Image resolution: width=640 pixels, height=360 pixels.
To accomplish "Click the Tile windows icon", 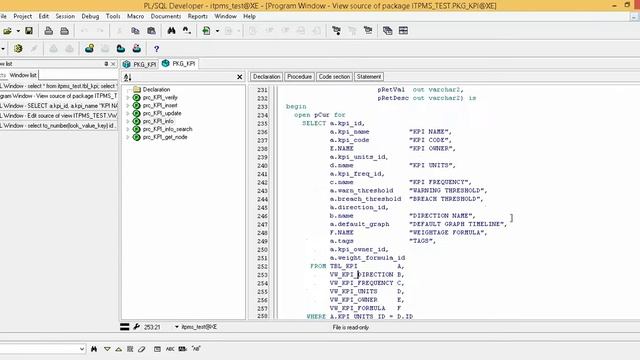I will point(403,31).
